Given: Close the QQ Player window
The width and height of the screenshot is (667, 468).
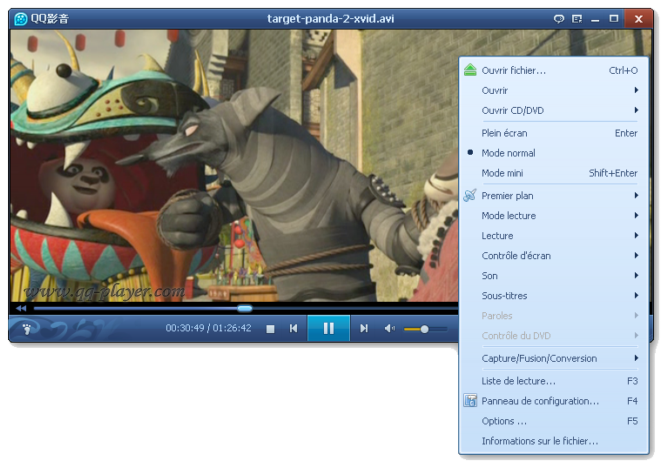Looking at the screenshot, I should coord(638,19).
